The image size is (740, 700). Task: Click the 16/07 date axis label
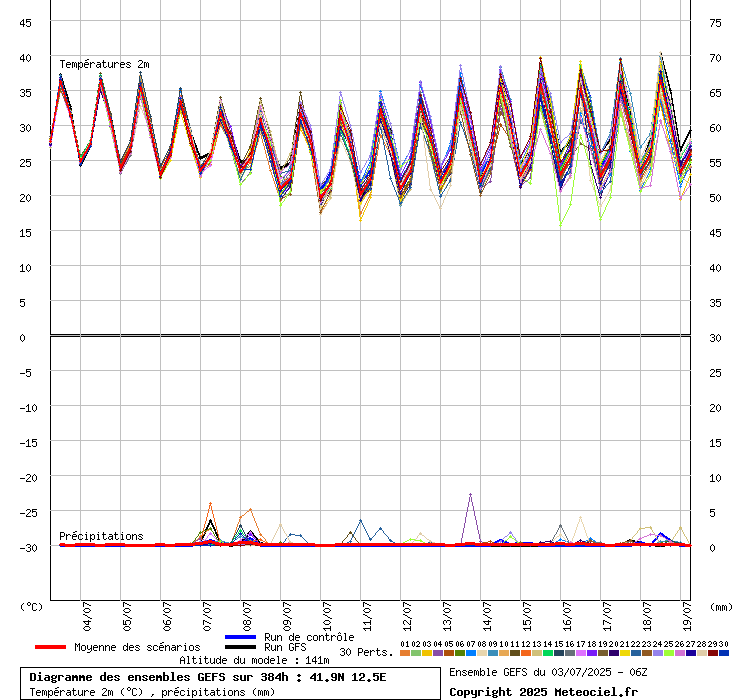click(567, 616)
